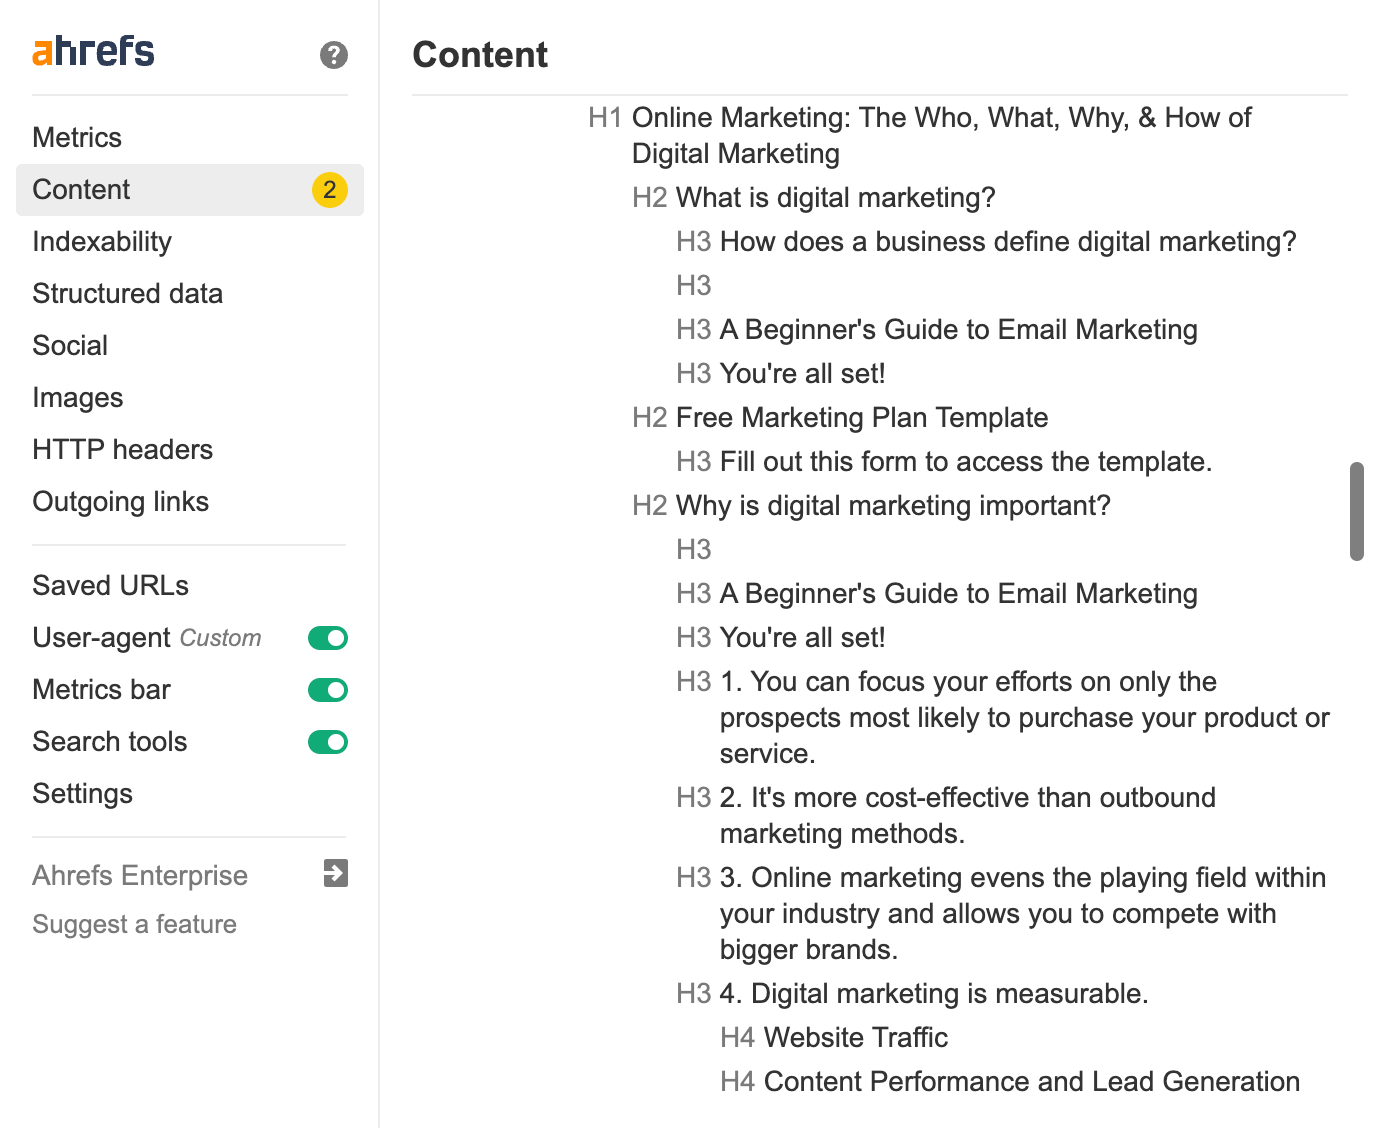Open Saved URLs
1380x1128 pixels.
tap(111, 585)
